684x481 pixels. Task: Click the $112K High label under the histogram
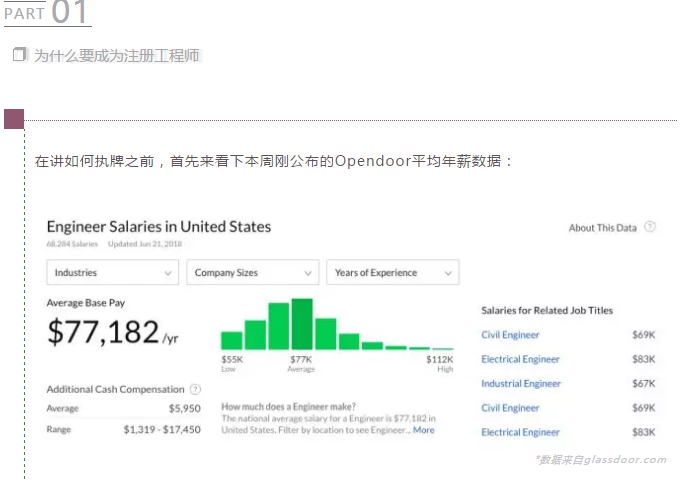440,363
